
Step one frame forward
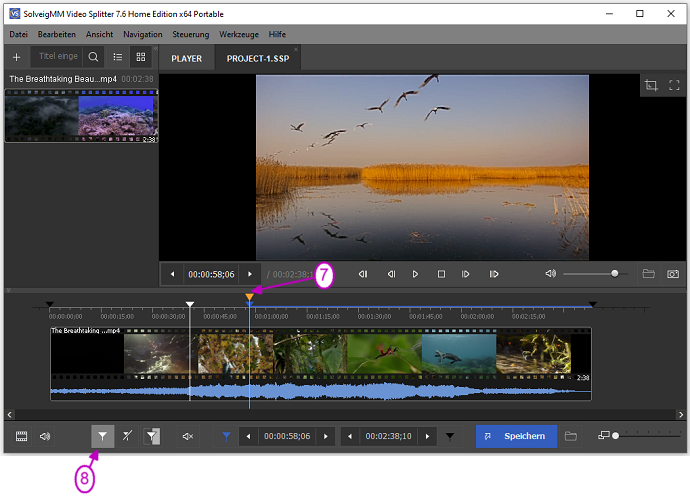tap(466, 274)
